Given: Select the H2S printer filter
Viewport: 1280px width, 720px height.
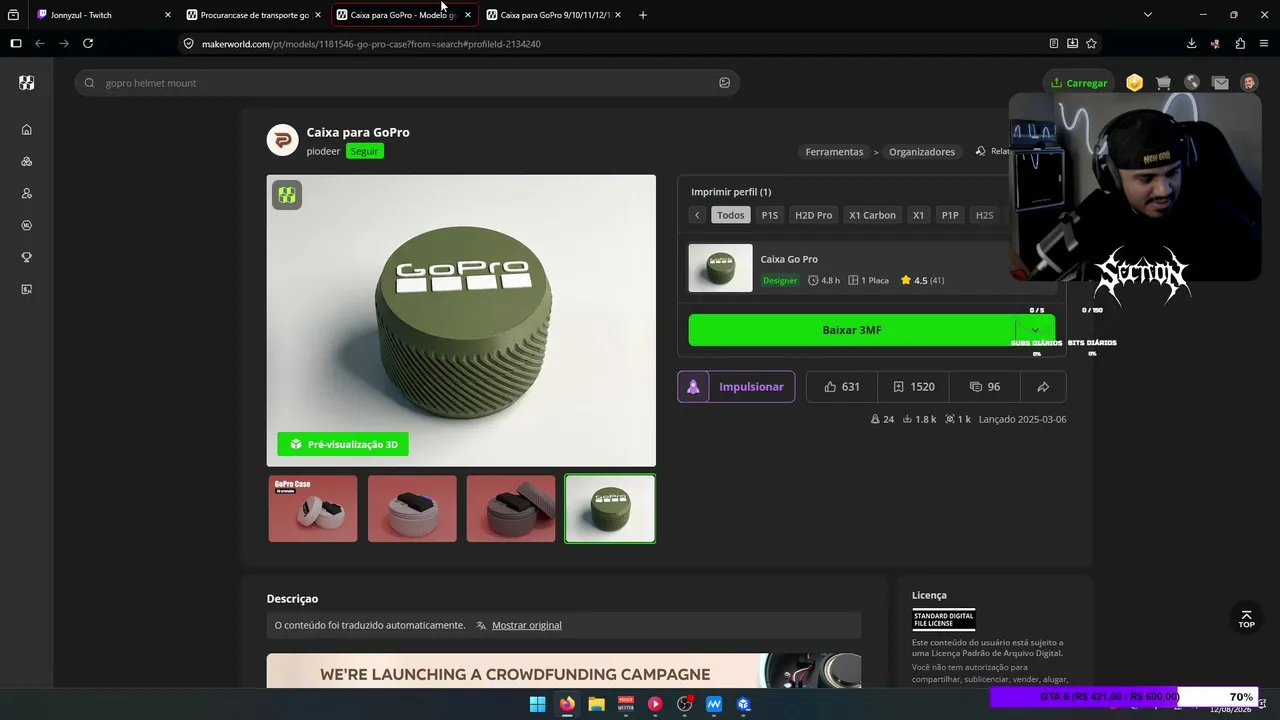Looking at the screenshot, I should (985, 215).
